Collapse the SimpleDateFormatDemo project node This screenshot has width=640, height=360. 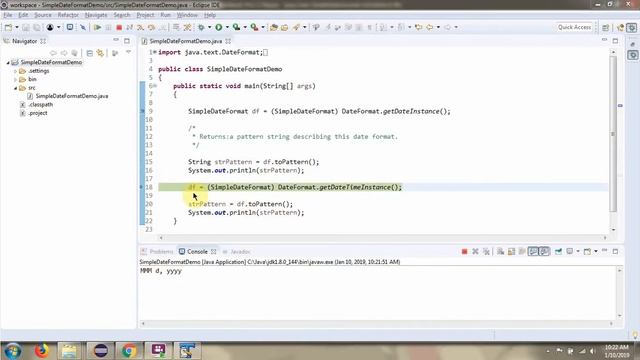point(8,62)
